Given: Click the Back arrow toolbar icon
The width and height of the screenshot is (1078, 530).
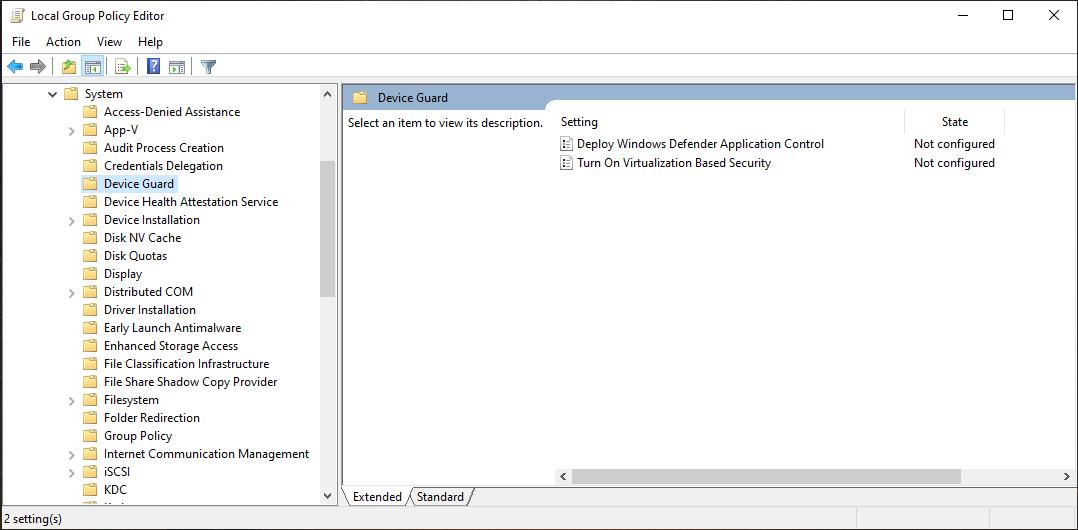Looking at the screenshot, I should tap(15, 67).
